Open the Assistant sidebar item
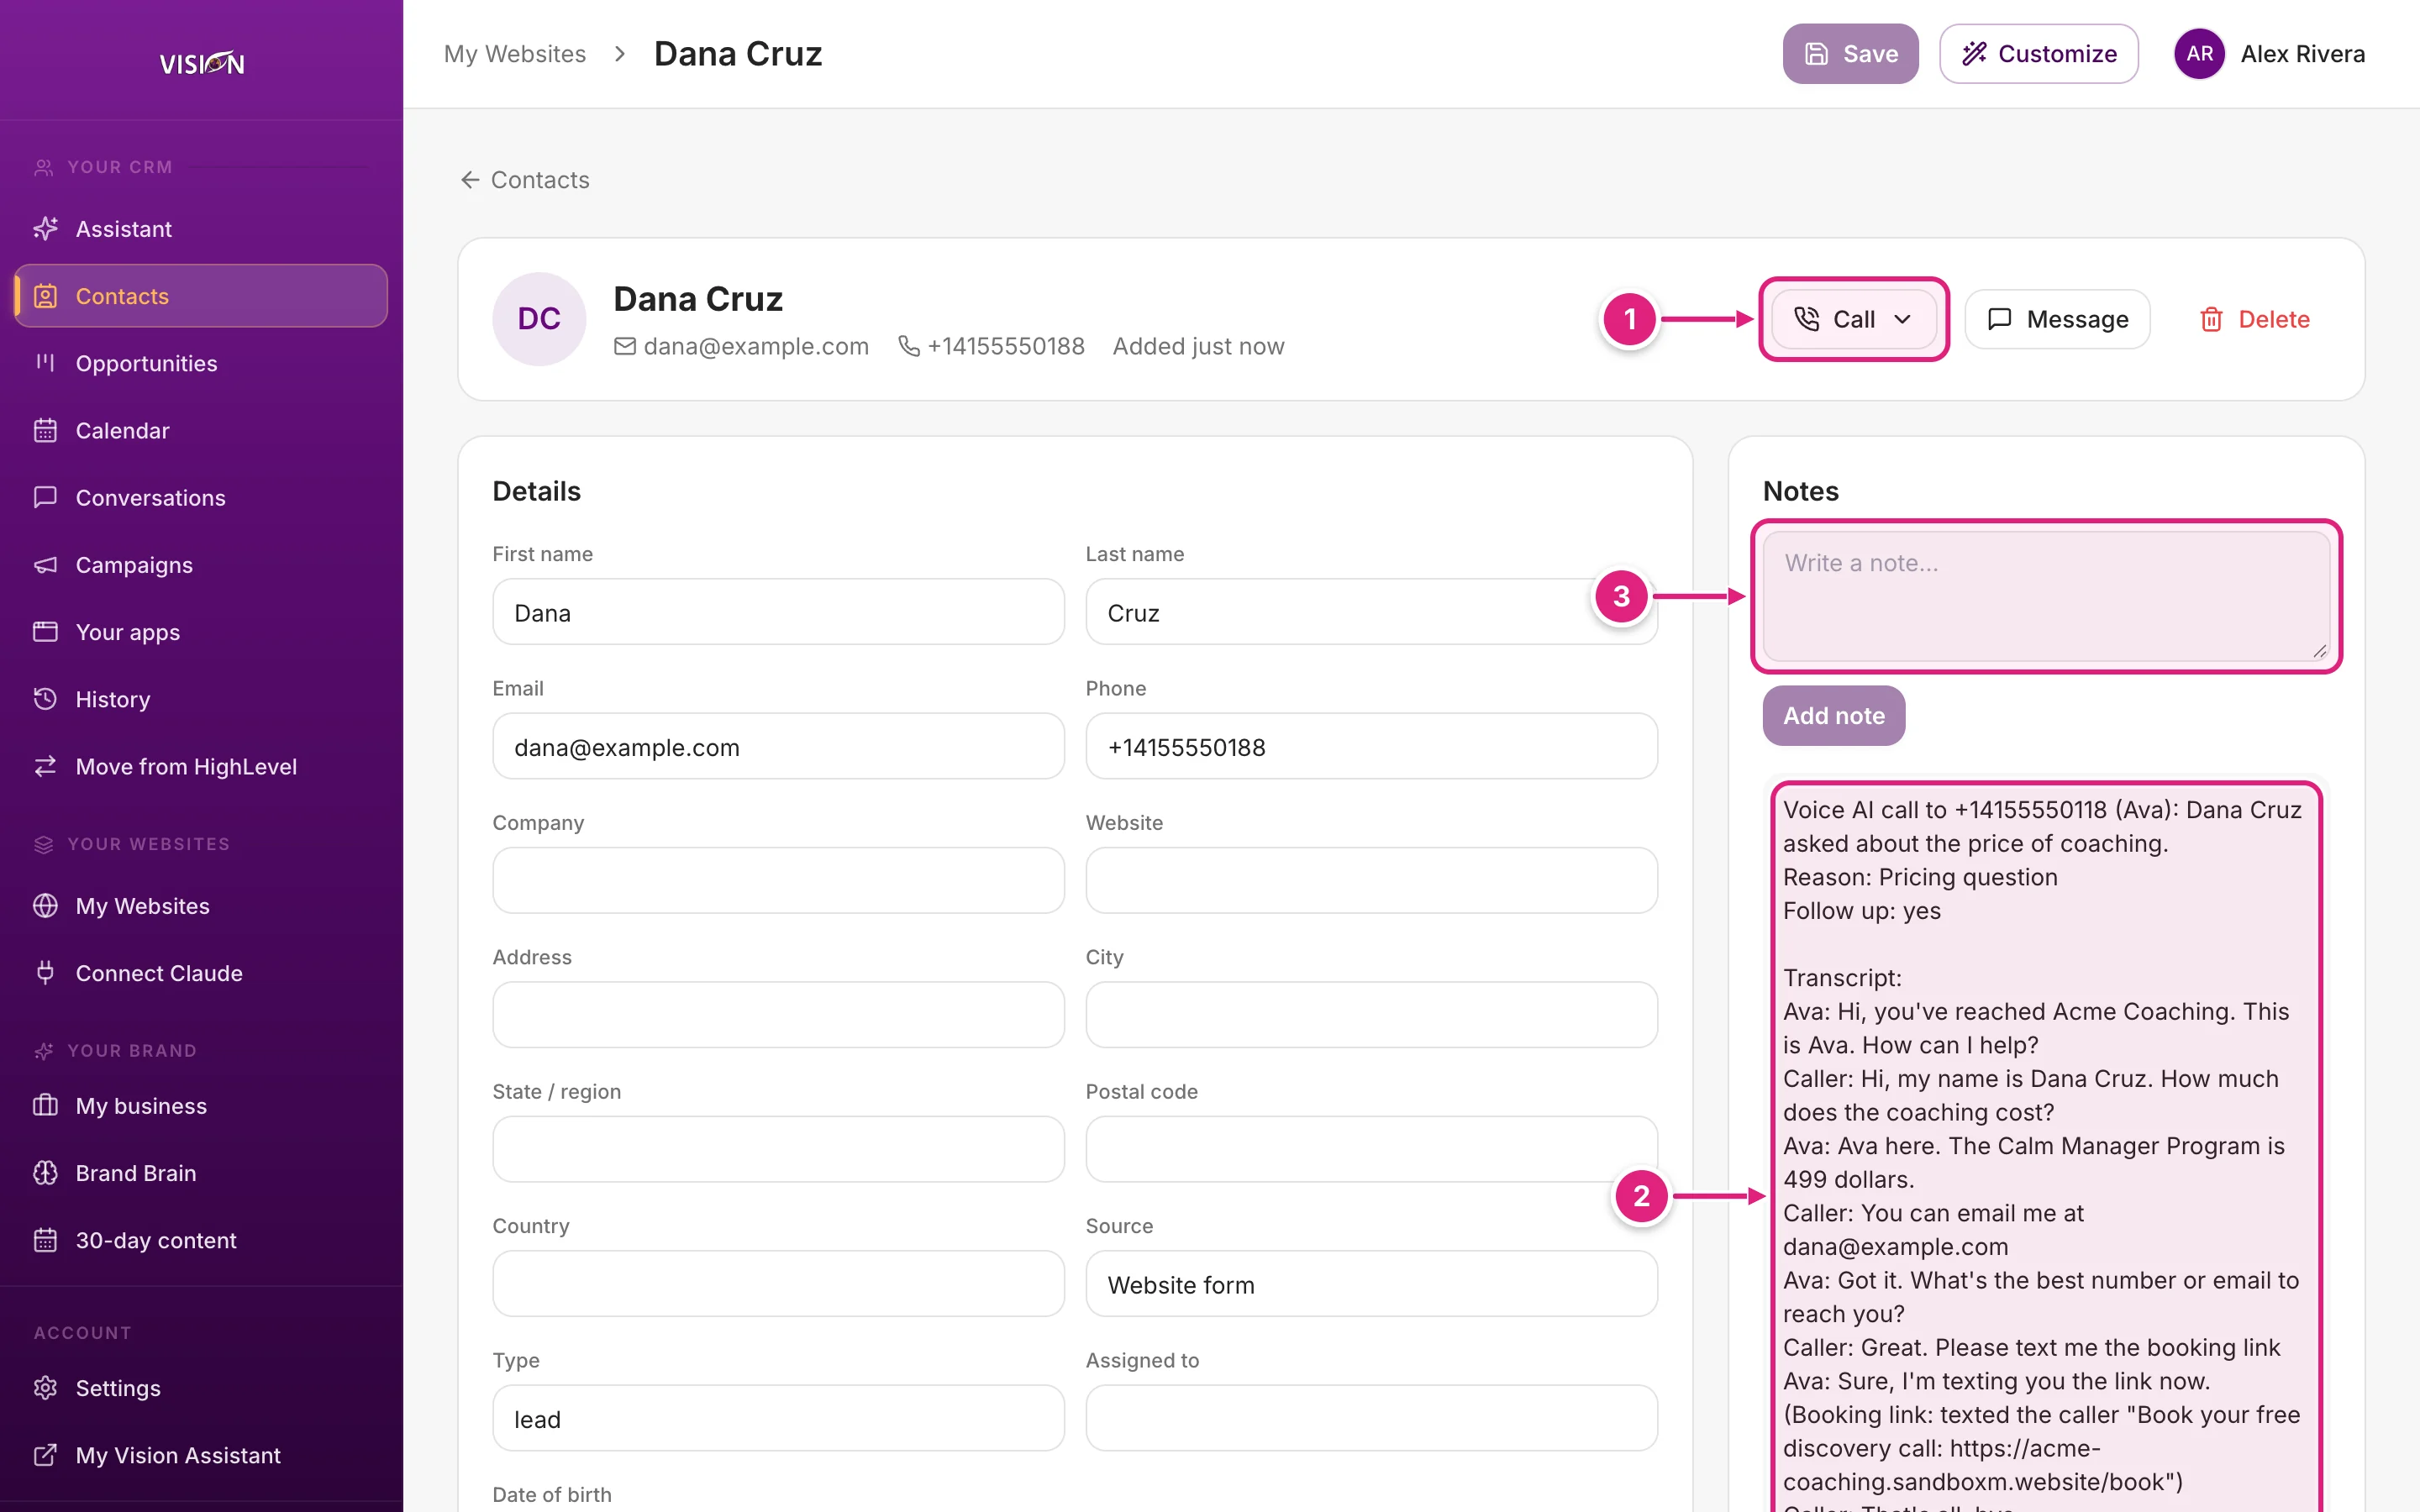 click(x=201, y=229)
